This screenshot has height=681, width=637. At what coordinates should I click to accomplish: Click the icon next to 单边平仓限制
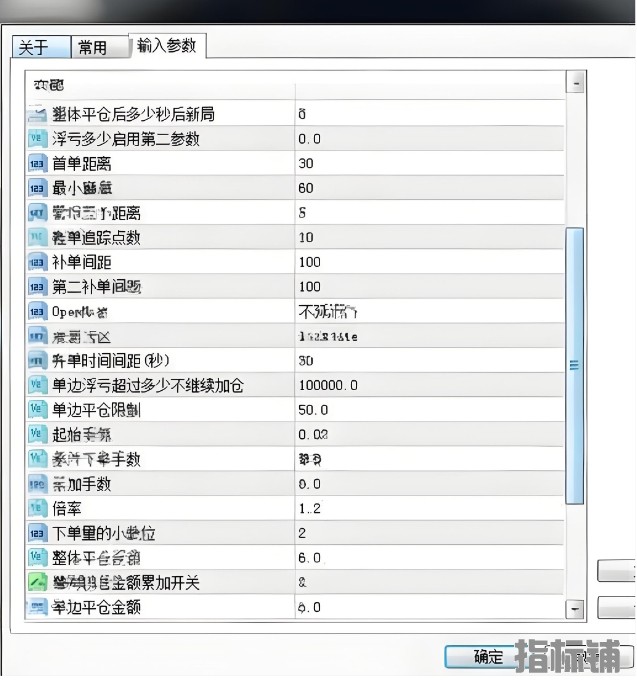pos(38,410)
